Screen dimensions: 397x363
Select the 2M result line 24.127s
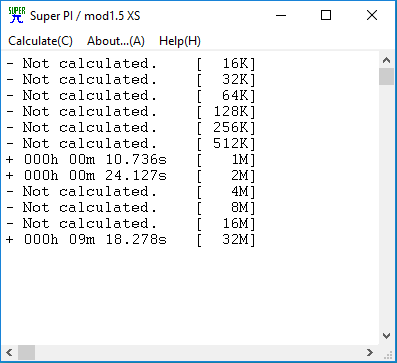click(x=131, y=176)
